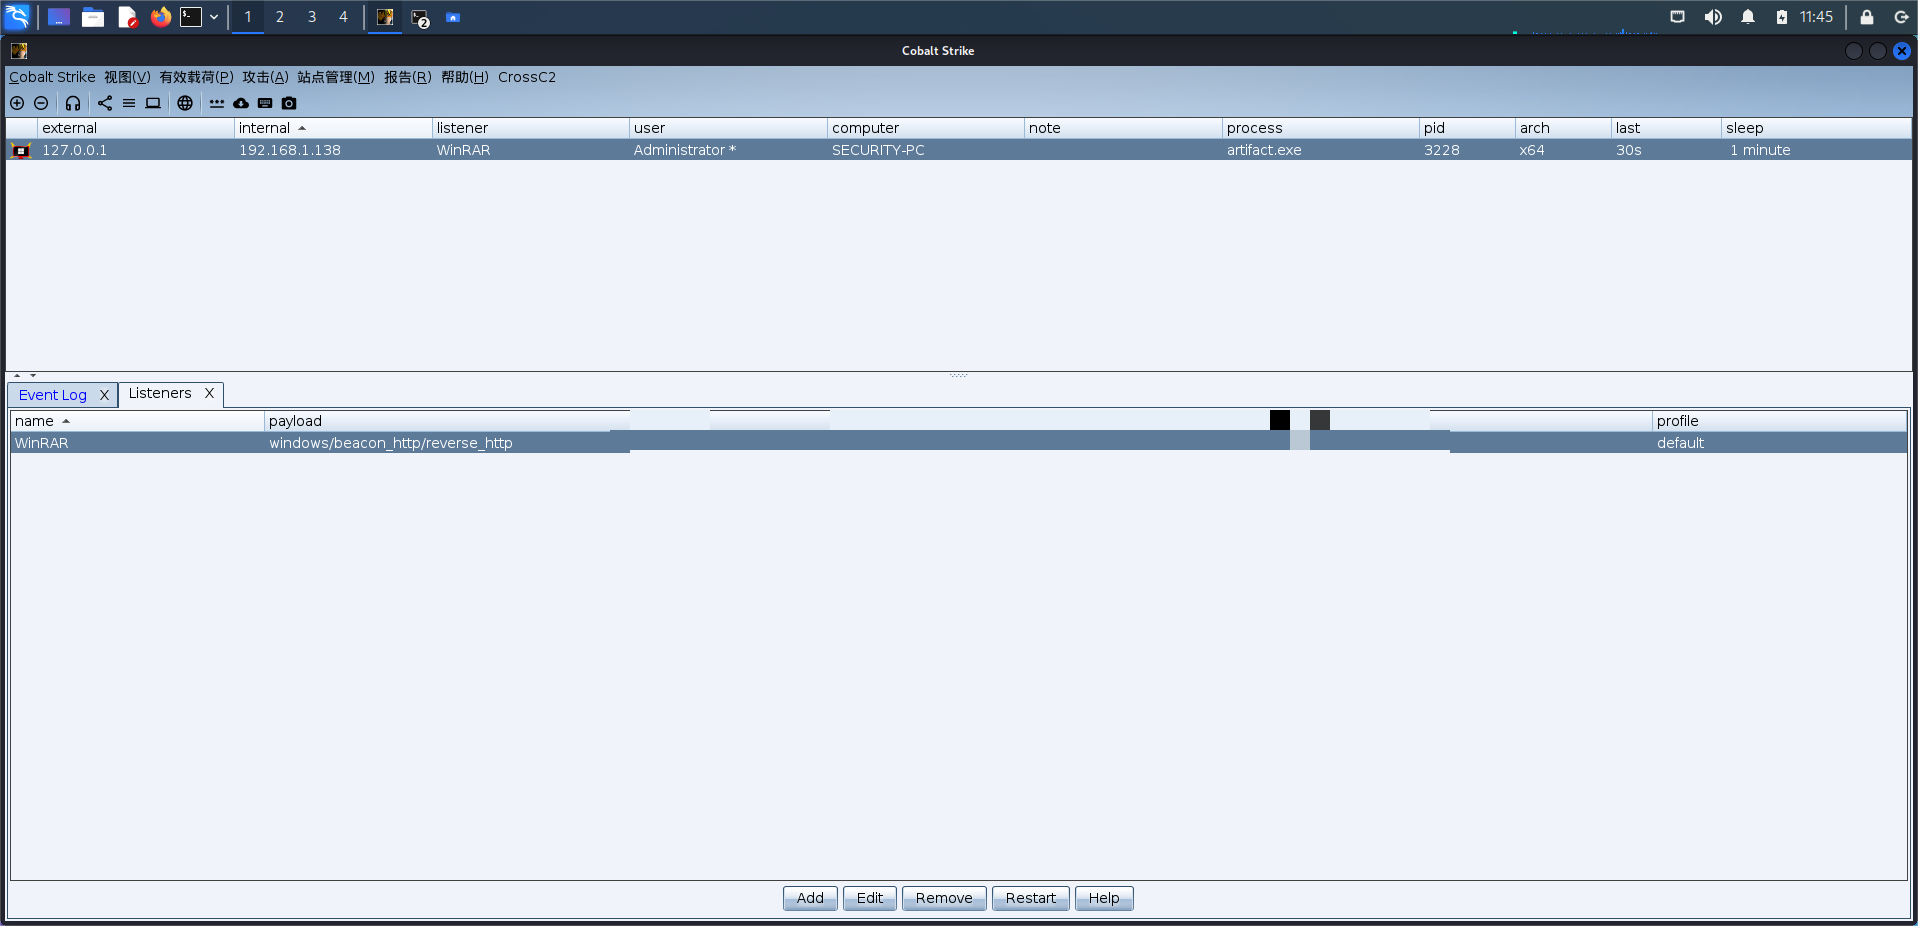The image size is (1918, 926).
Task: Open the 视图(V) menu
Action: pos(127,77)
